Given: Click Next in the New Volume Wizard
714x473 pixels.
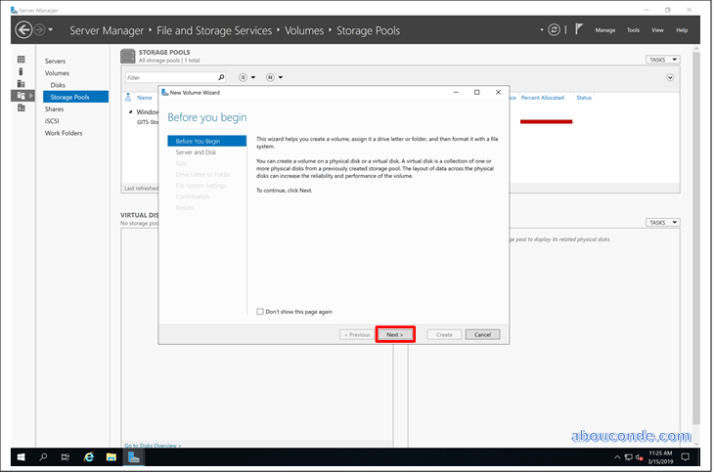Looking at the screenshot, I should (x=395, y=334).
